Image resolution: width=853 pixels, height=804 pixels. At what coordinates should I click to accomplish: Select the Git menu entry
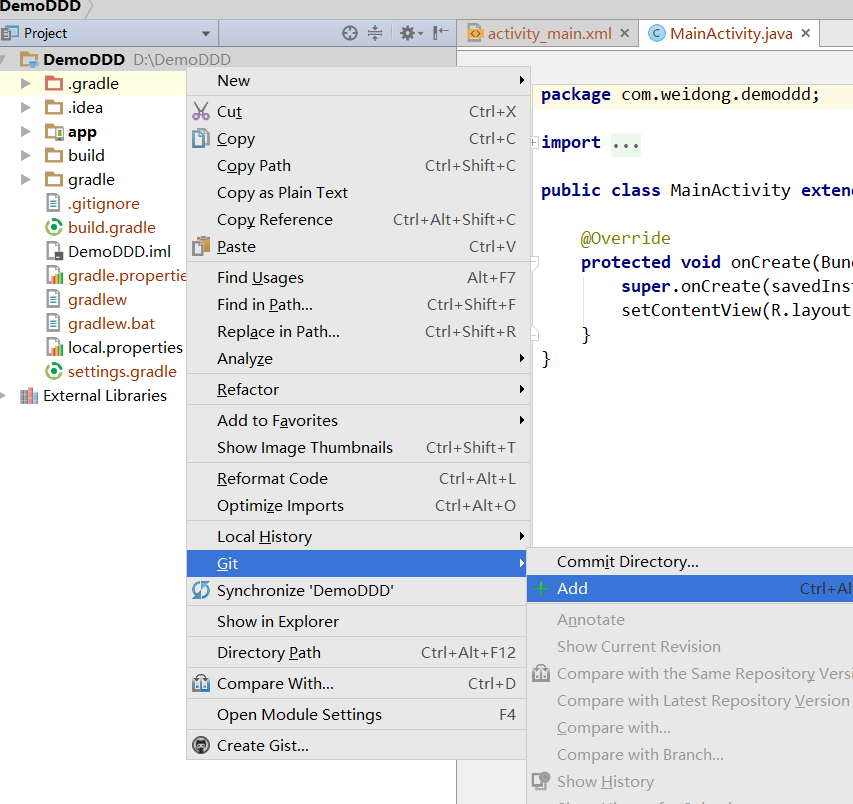(x=356, y=564)
